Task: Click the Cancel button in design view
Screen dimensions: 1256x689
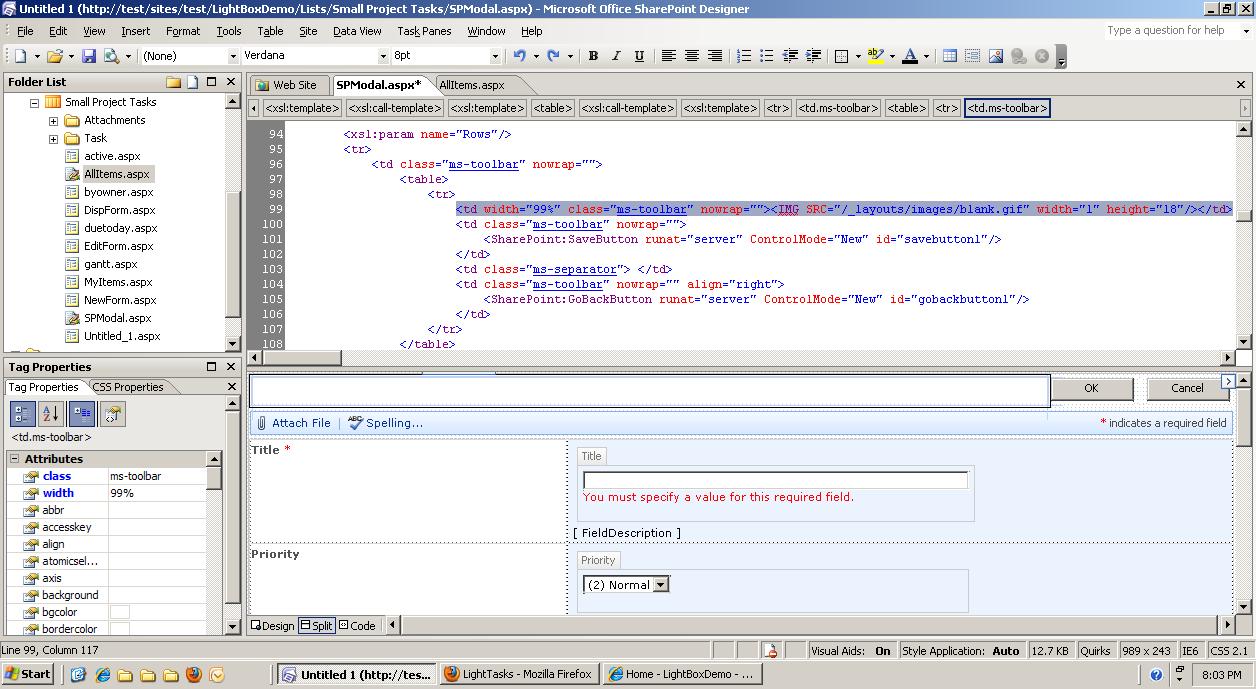Action: [1187, 388]
